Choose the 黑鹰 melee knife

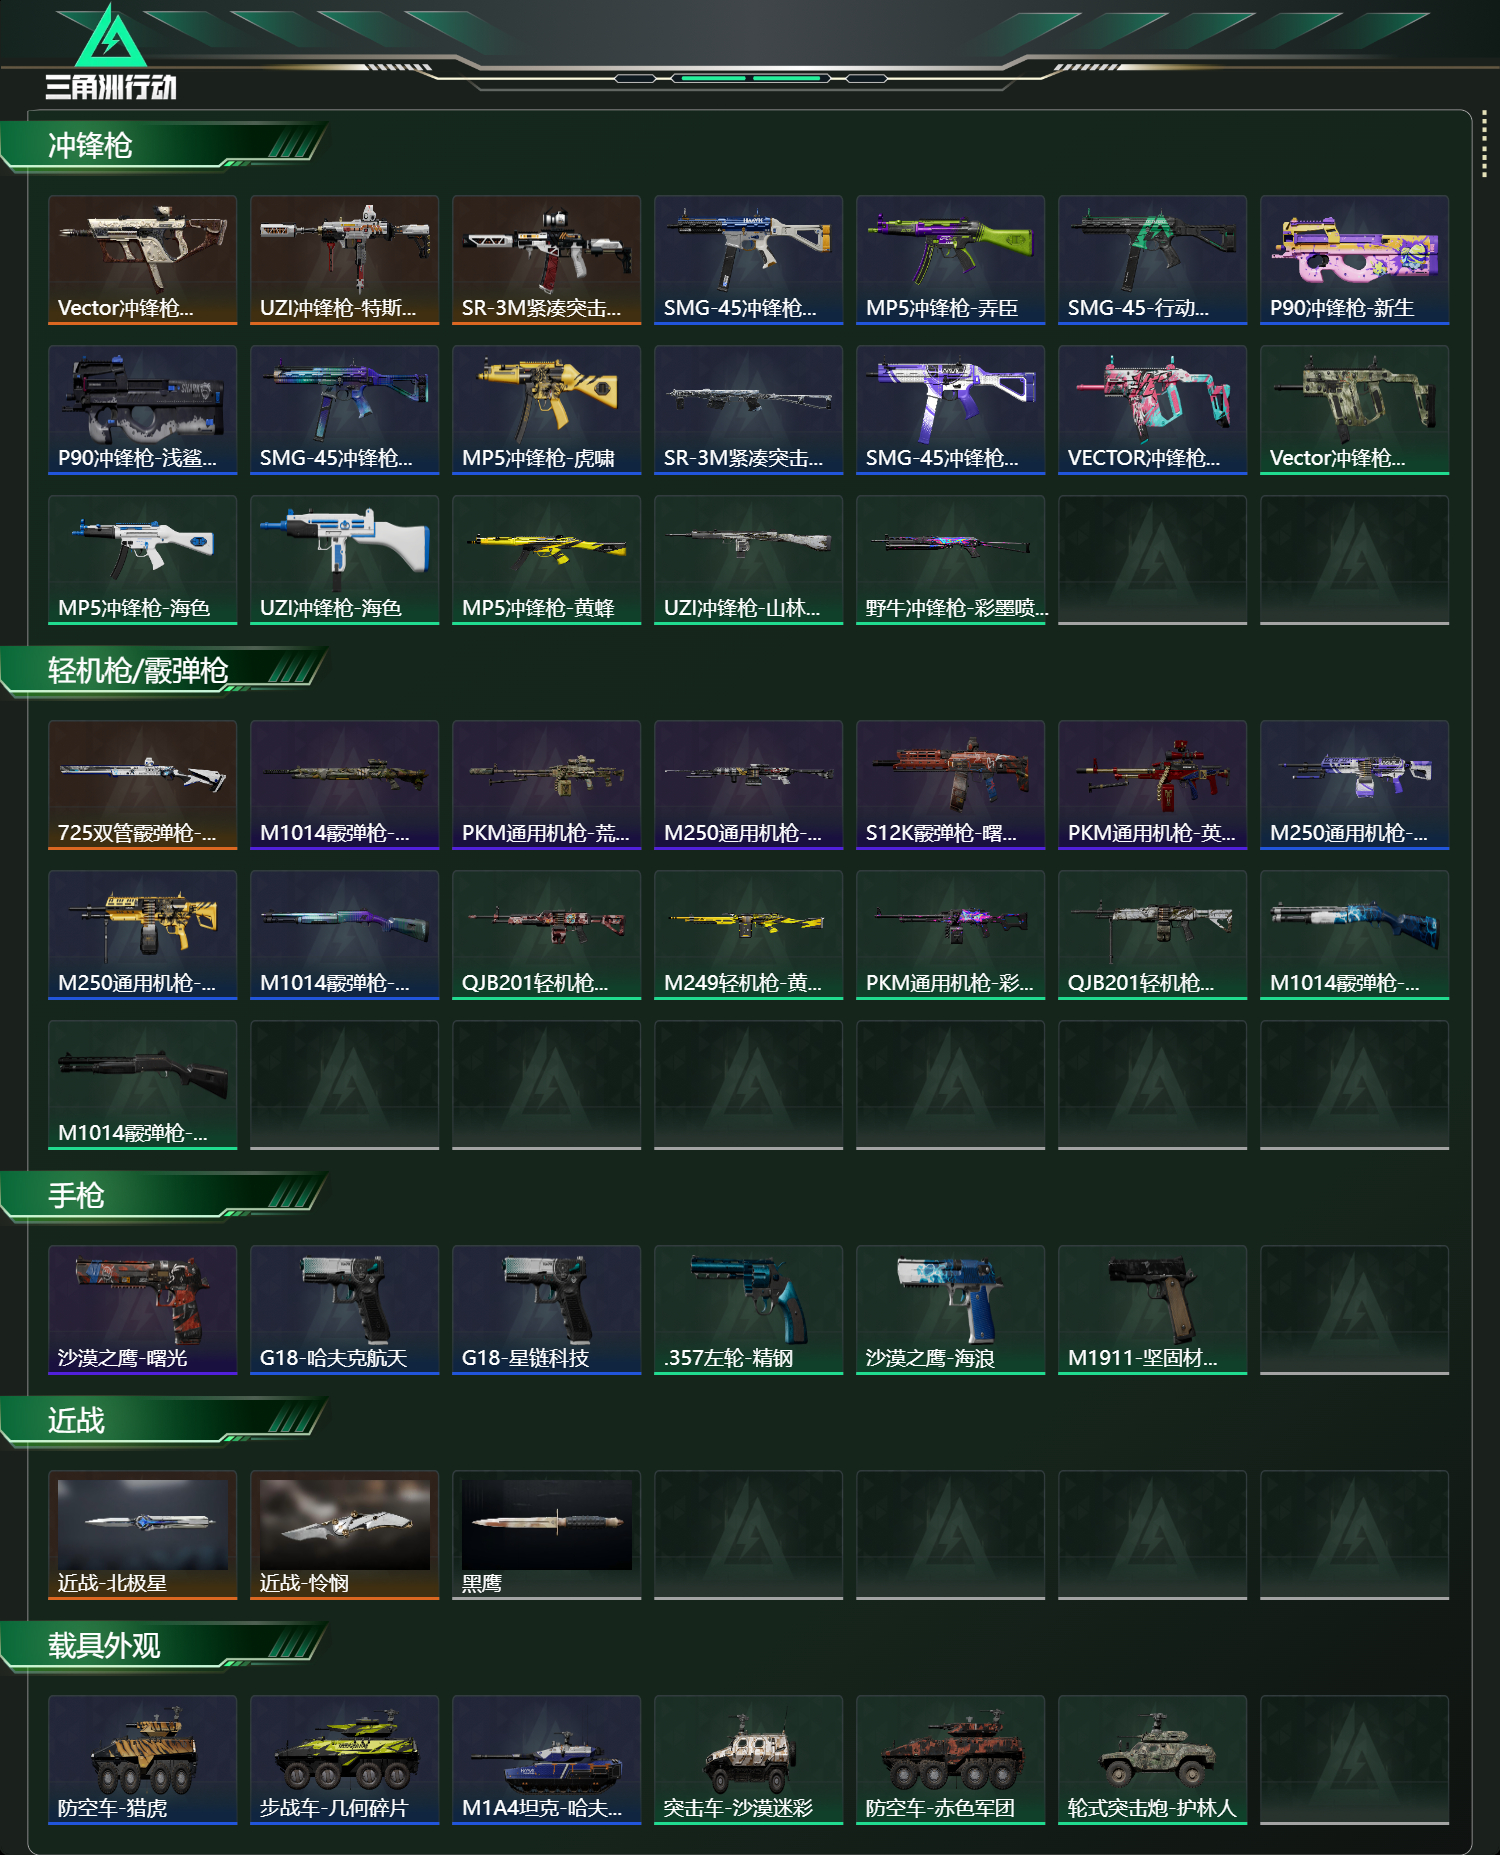tap(546, 1535)
